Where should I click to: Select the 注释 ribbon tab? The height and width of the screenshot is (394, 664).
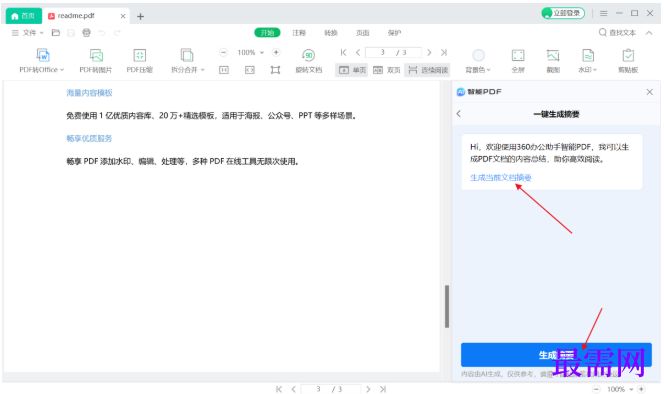point(299,33)
